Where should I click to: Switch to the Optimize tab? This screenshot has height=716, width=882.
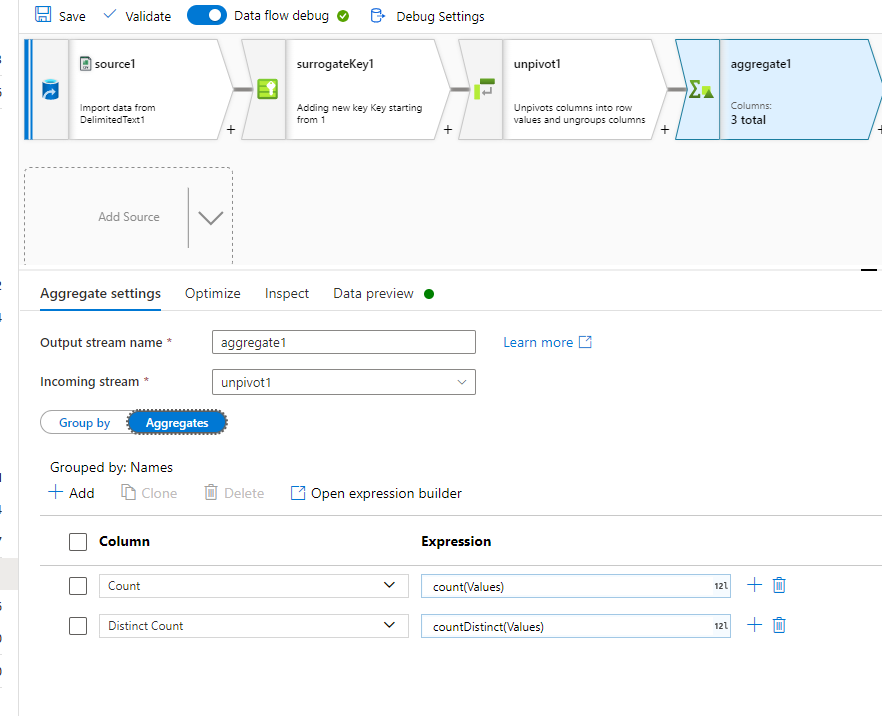pos(213,294)
